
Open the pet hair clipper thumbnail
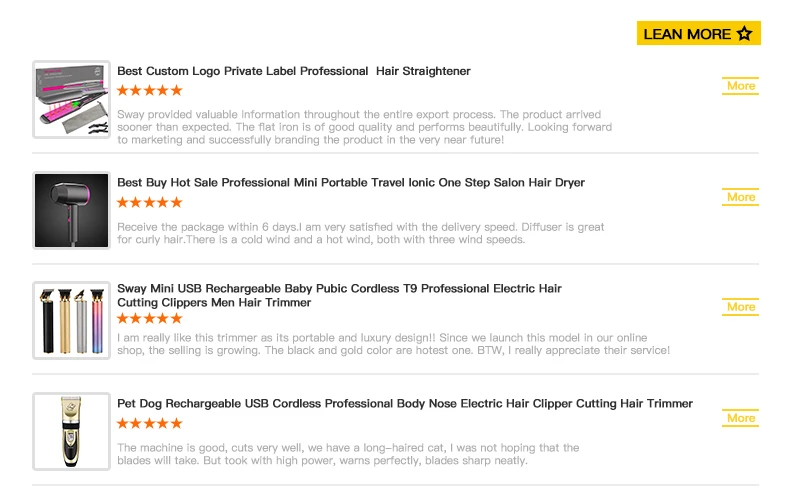click(x=71, y=431)
